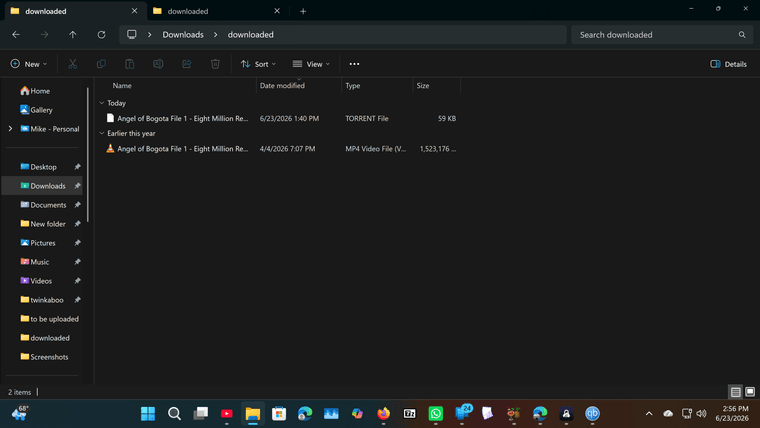The image size is (760, 428).
Task: Sort by the Name column header
Action: 122,86
